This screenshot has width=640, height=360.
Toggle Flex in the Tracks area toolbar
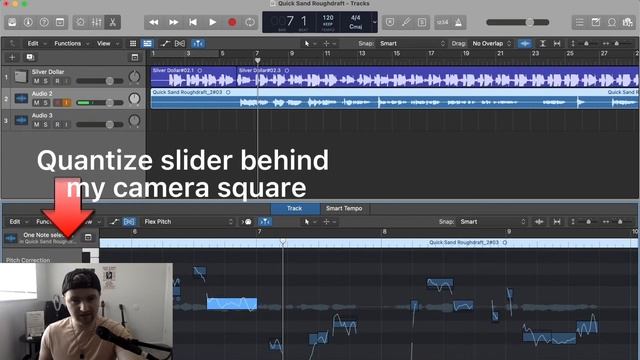pos(180,43)
